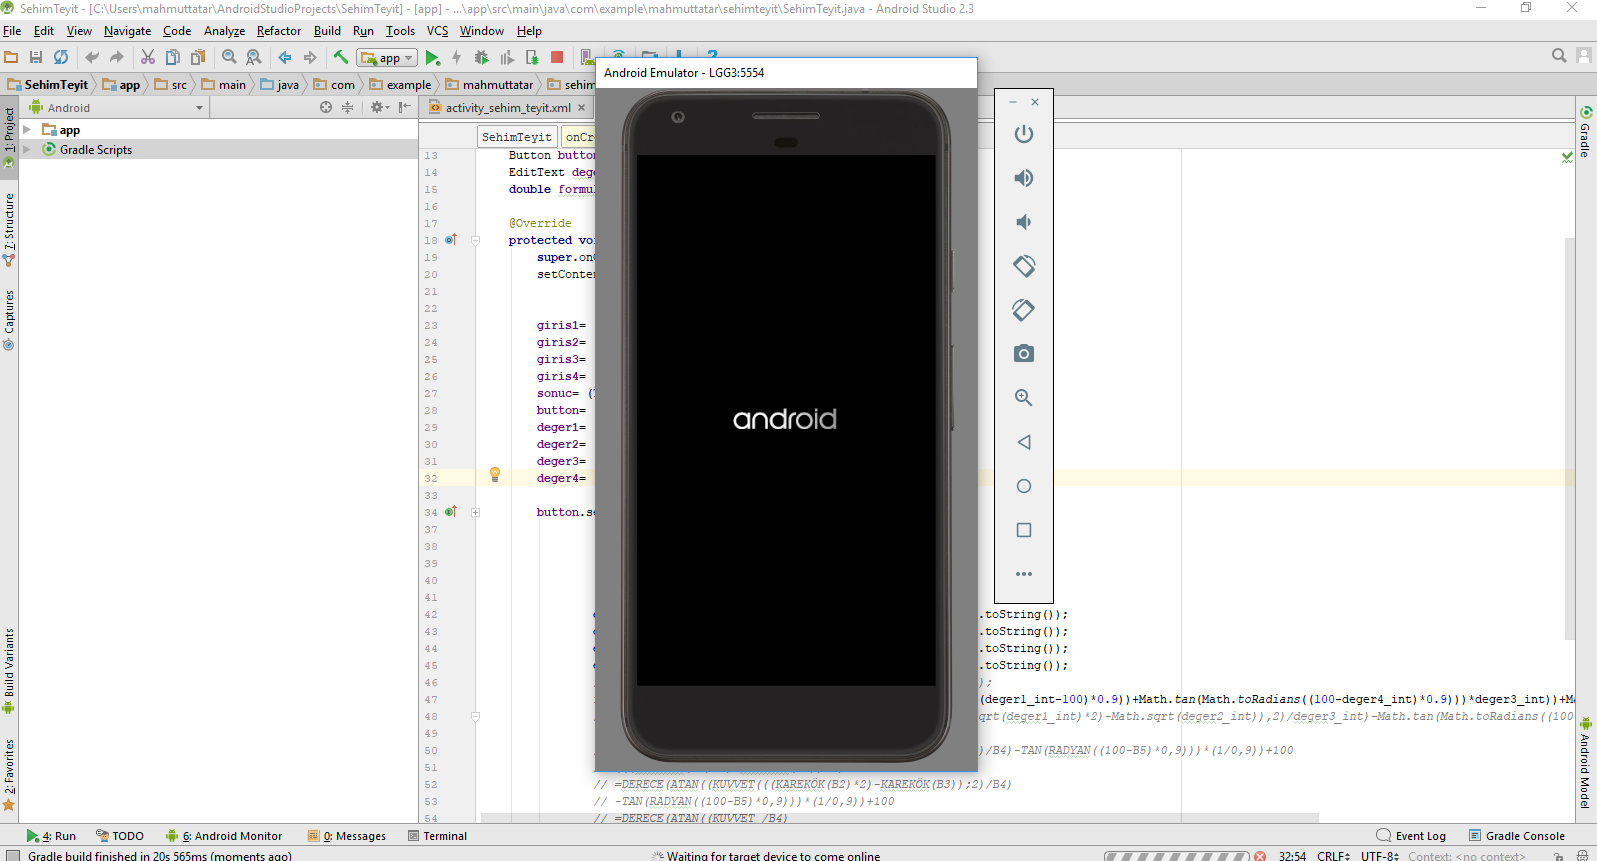Click the emulator Home circle button
The width and height of the screenshot is (1597, 861).
[1023, 486]
